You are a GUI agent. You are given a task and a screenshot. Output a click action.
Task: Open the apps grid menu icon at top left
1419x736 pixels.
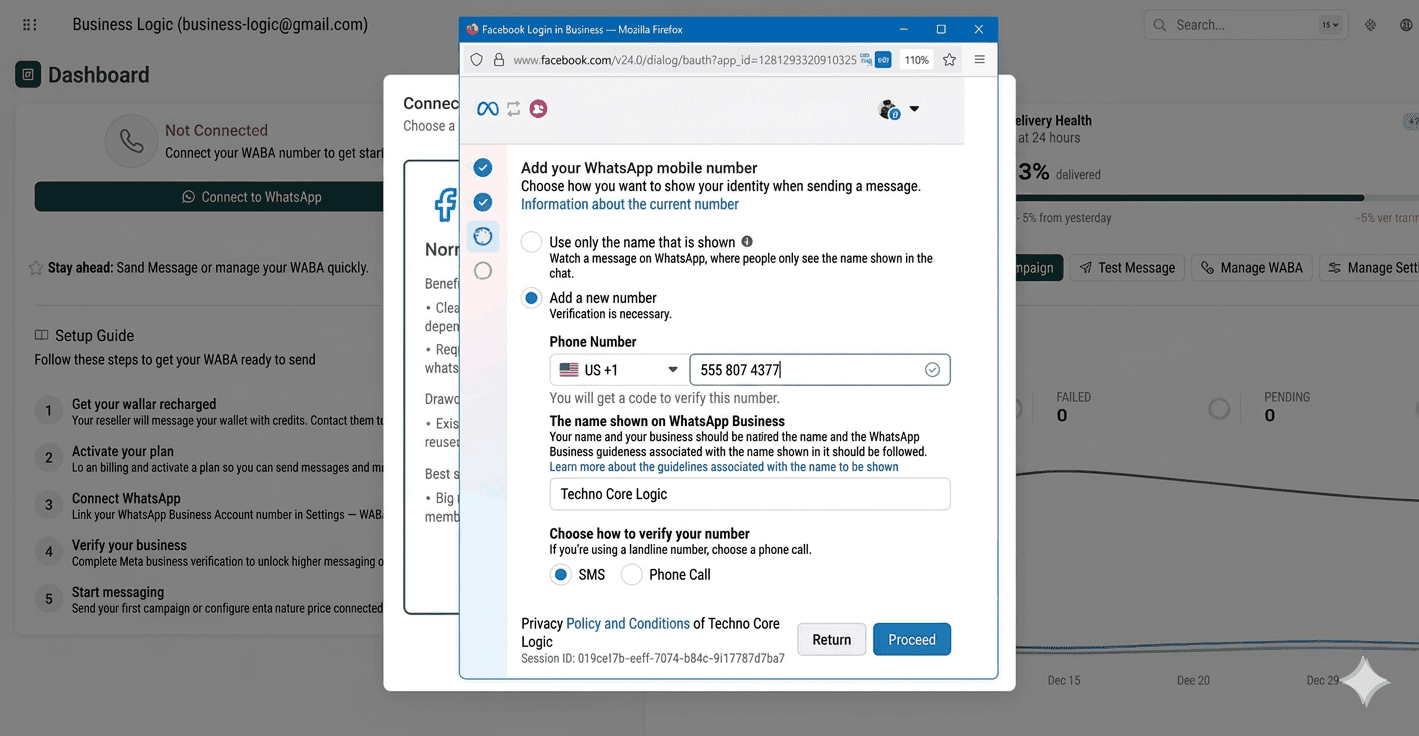(30, 25)
